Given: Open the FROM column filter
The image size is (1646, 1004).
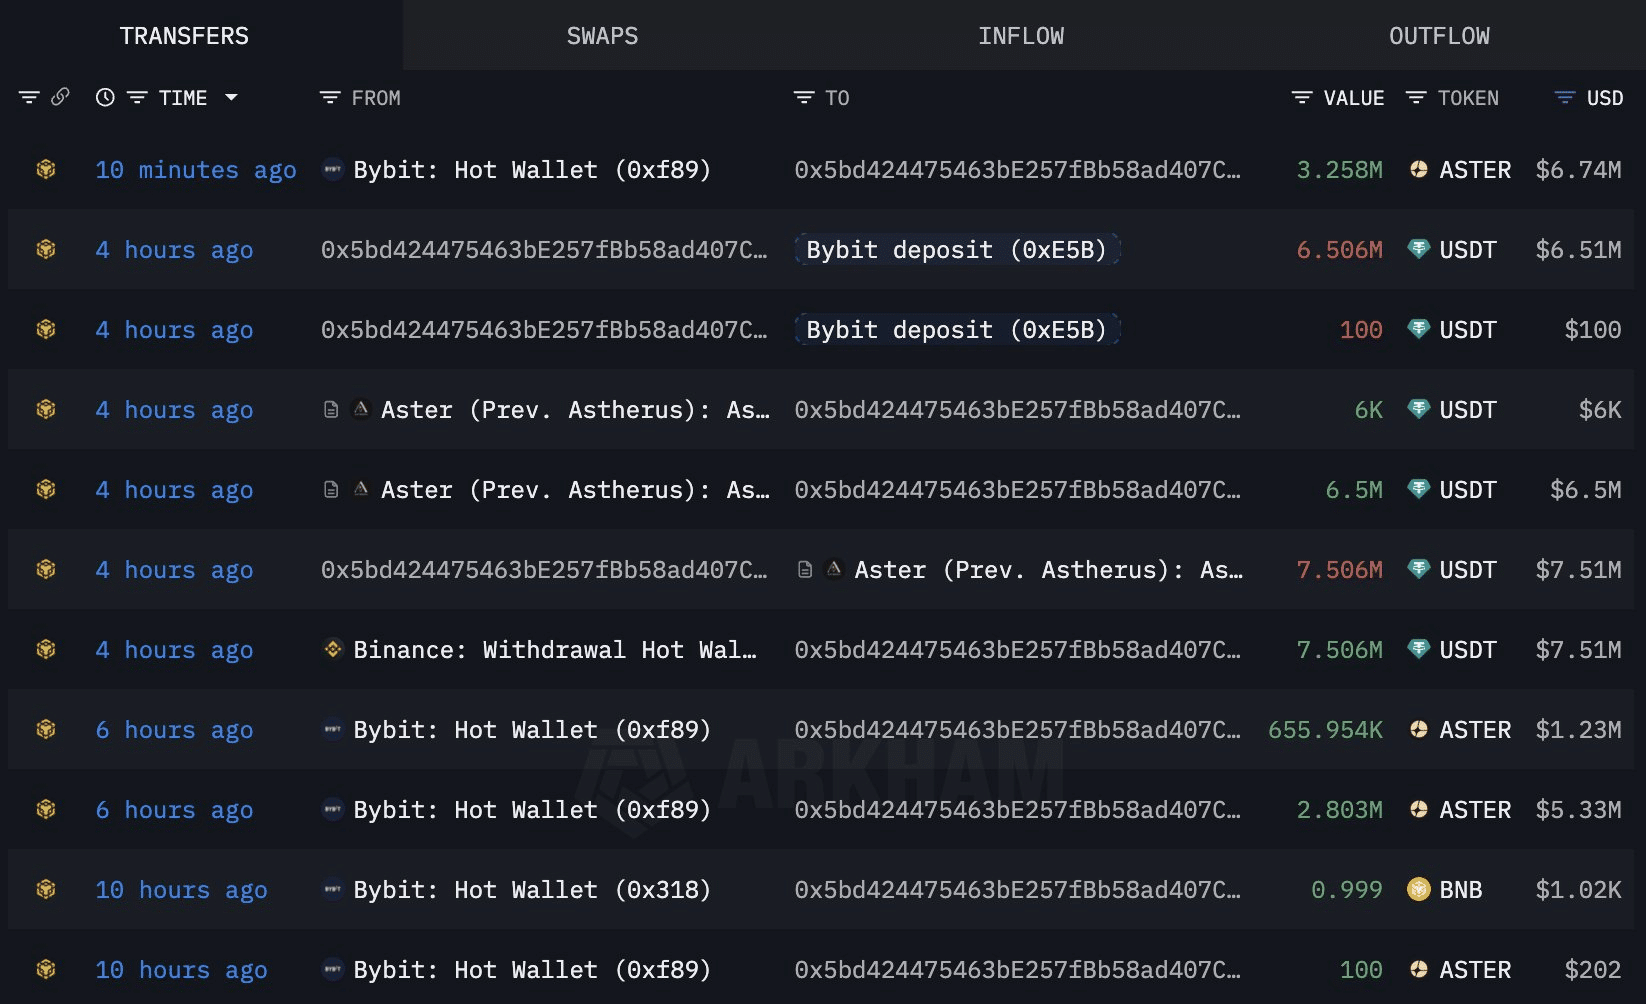Looking at the screenshot, I should 330,97.
